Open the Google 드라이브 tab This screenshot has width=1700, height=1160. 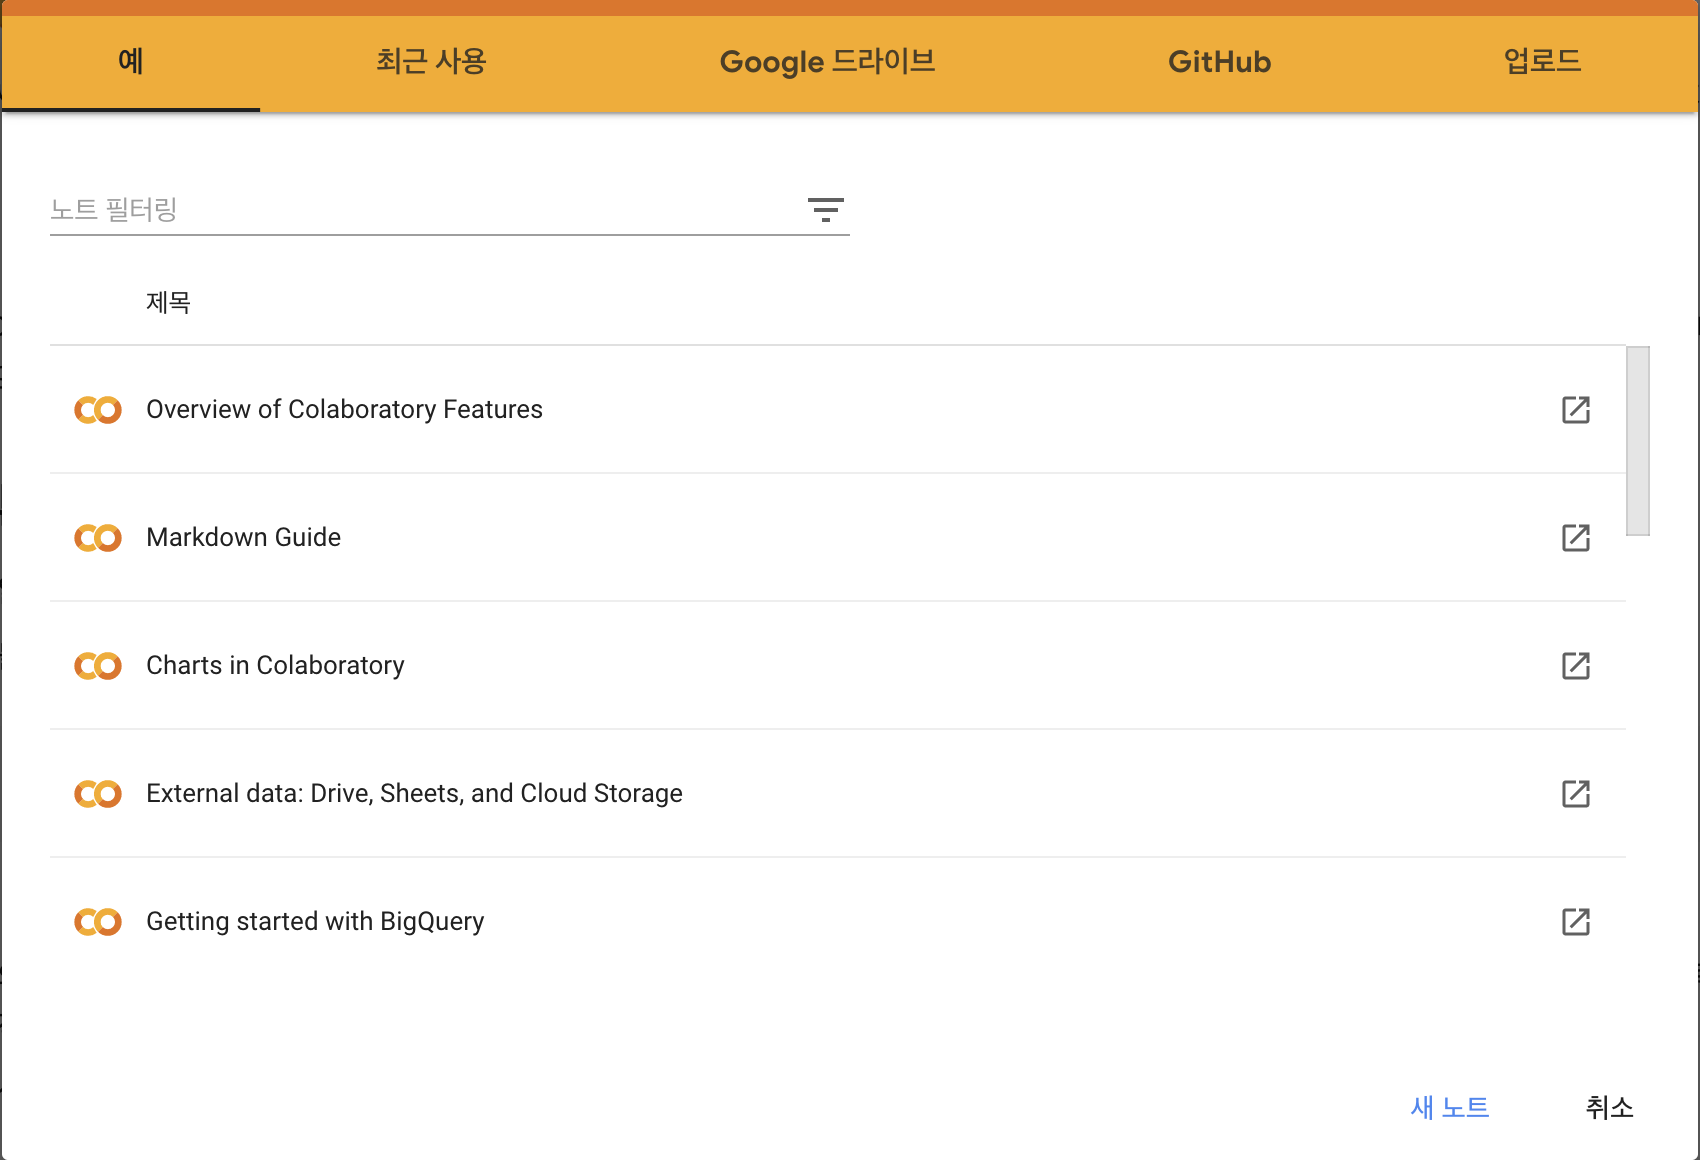(827, 62)
